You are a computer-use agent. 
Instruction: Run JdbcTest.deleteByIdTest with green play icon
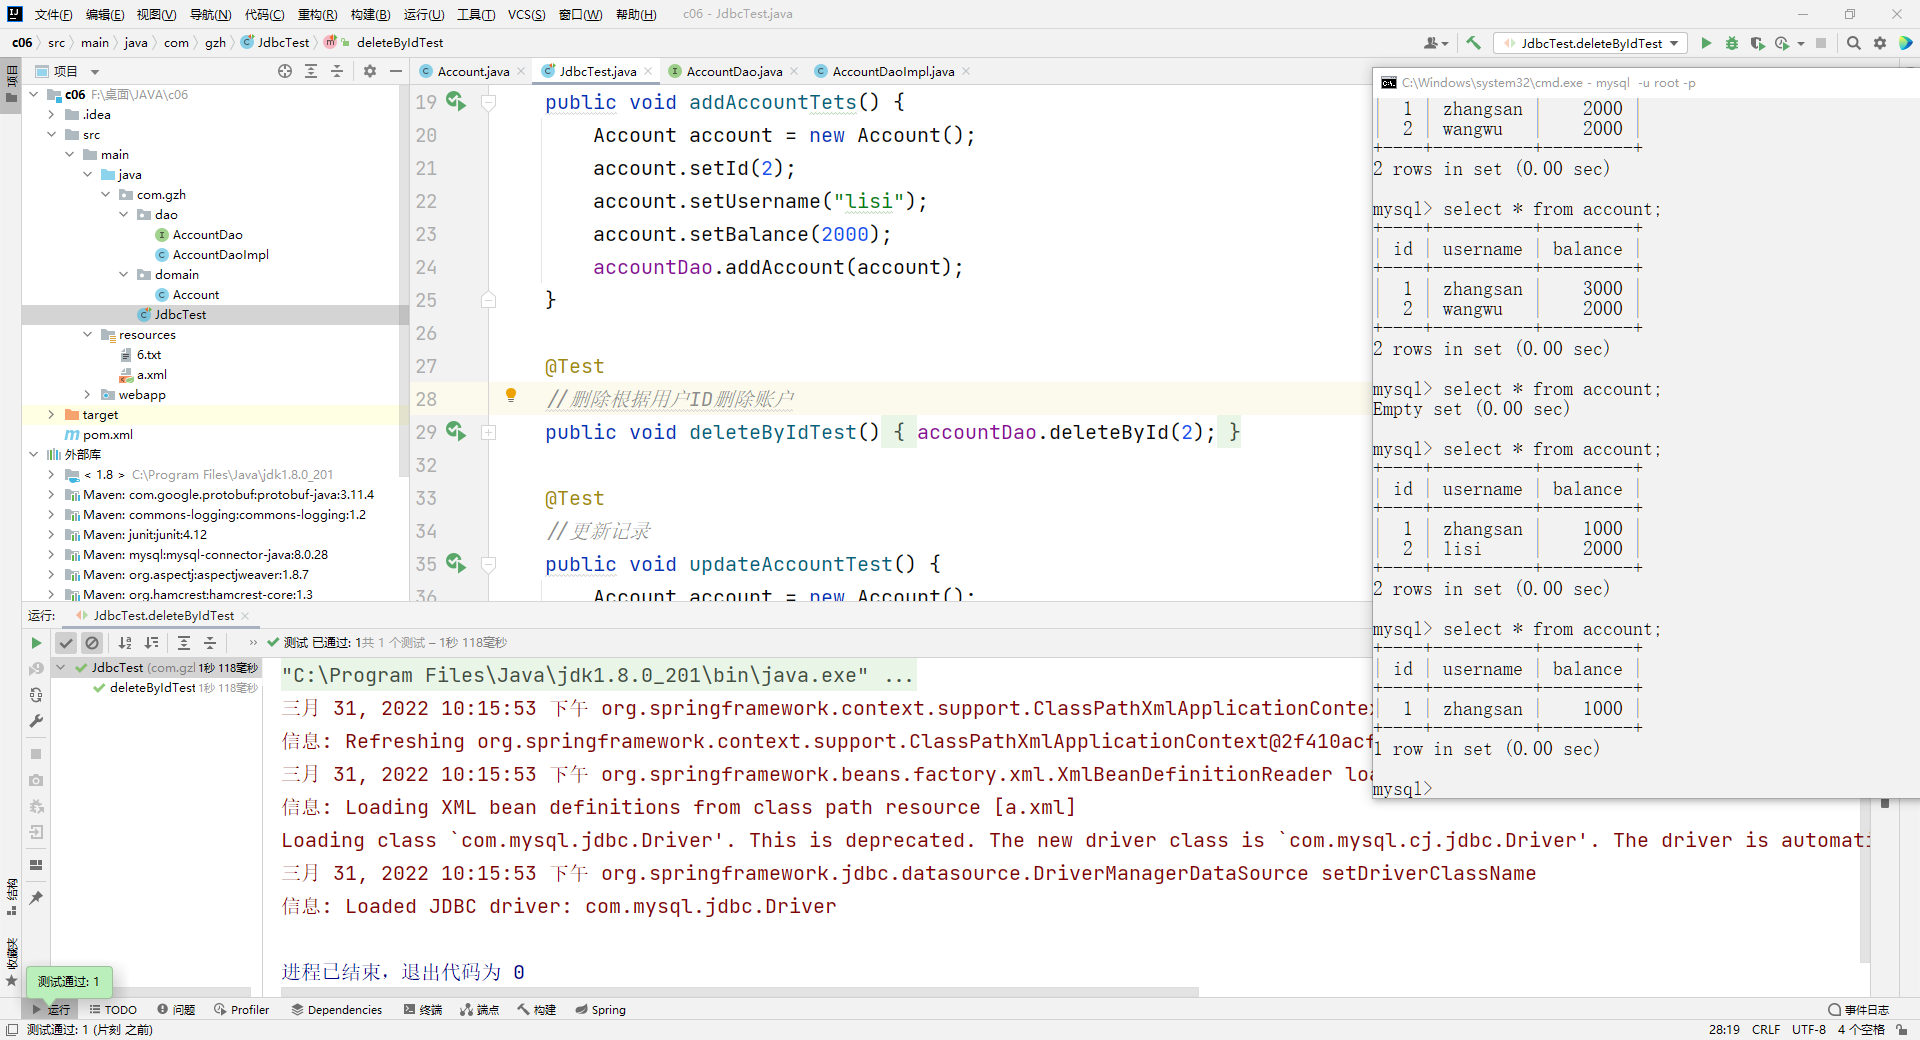(1706, 43)
